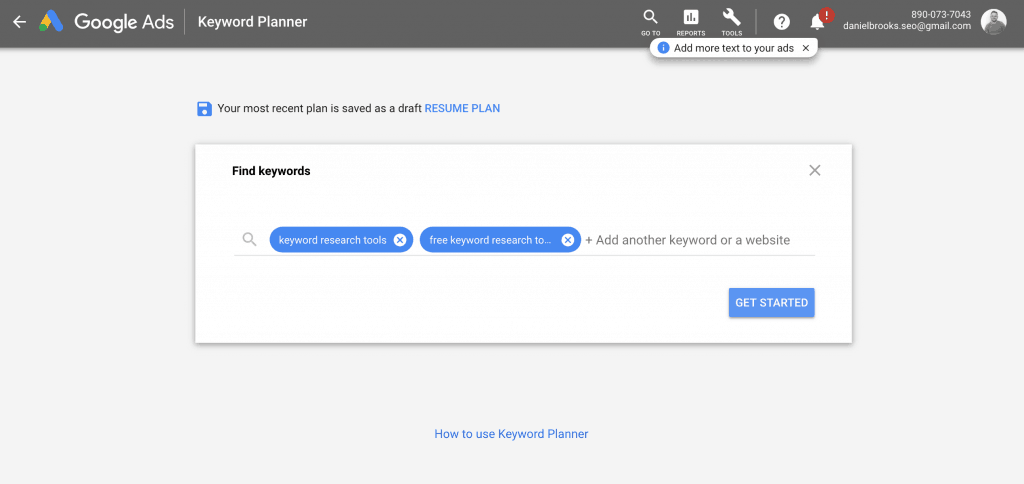Go back using the left arrow
This screenshot has height=484, width=1024.
pyautogui.click(x=20, y=22)
